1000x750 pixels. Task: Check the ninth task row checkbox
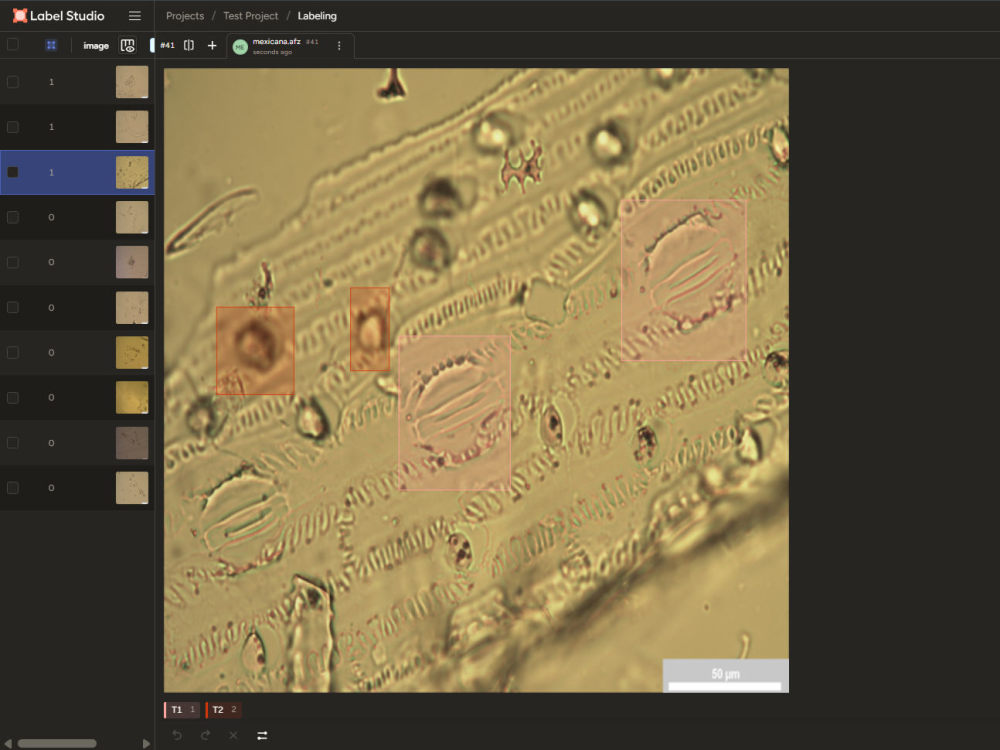[x=12, y=443]
